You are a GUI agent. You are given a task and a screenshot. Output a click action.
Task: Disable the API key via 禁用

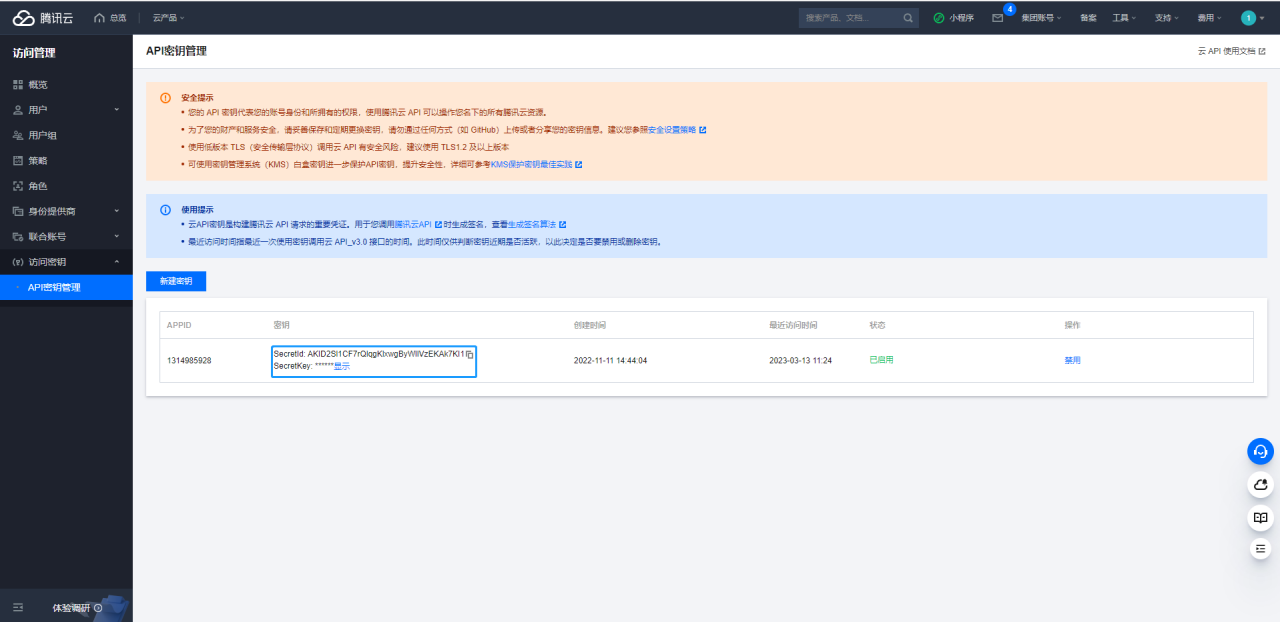coord(1072,360)
